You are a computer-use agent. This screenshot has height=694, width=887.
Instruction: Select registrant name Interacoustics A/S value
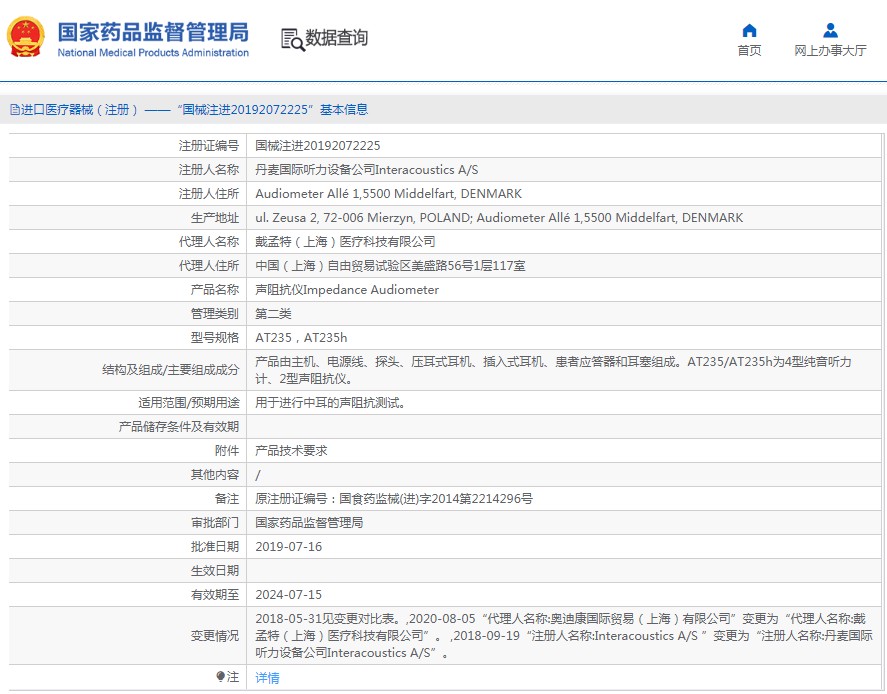(367, 170)
